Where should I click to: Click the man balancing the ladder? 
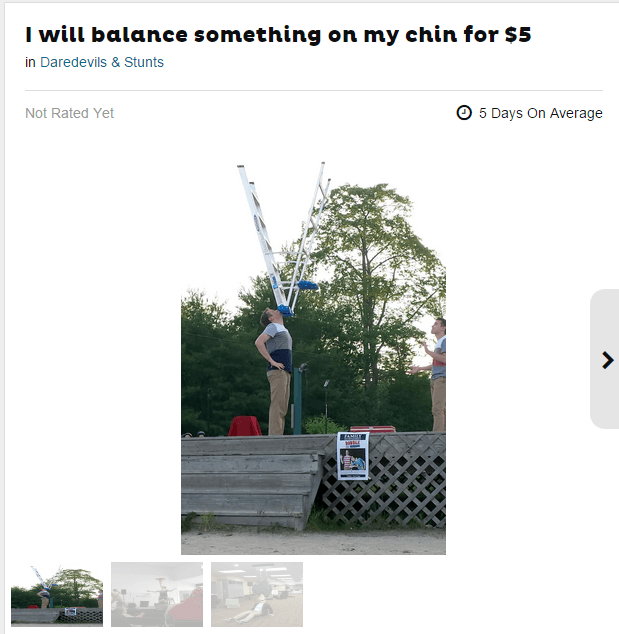275,371
